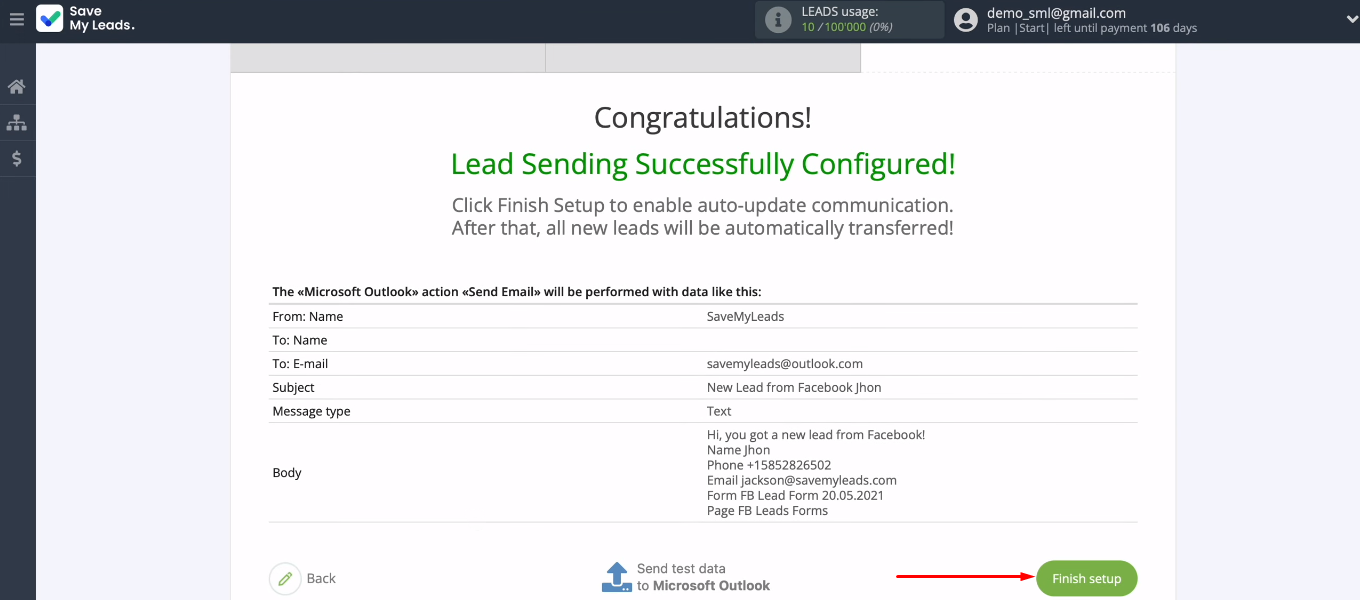Click the Body row label
Image resolution: width=1360 pixels, height=600 pixels.
[x=287, y=472]
